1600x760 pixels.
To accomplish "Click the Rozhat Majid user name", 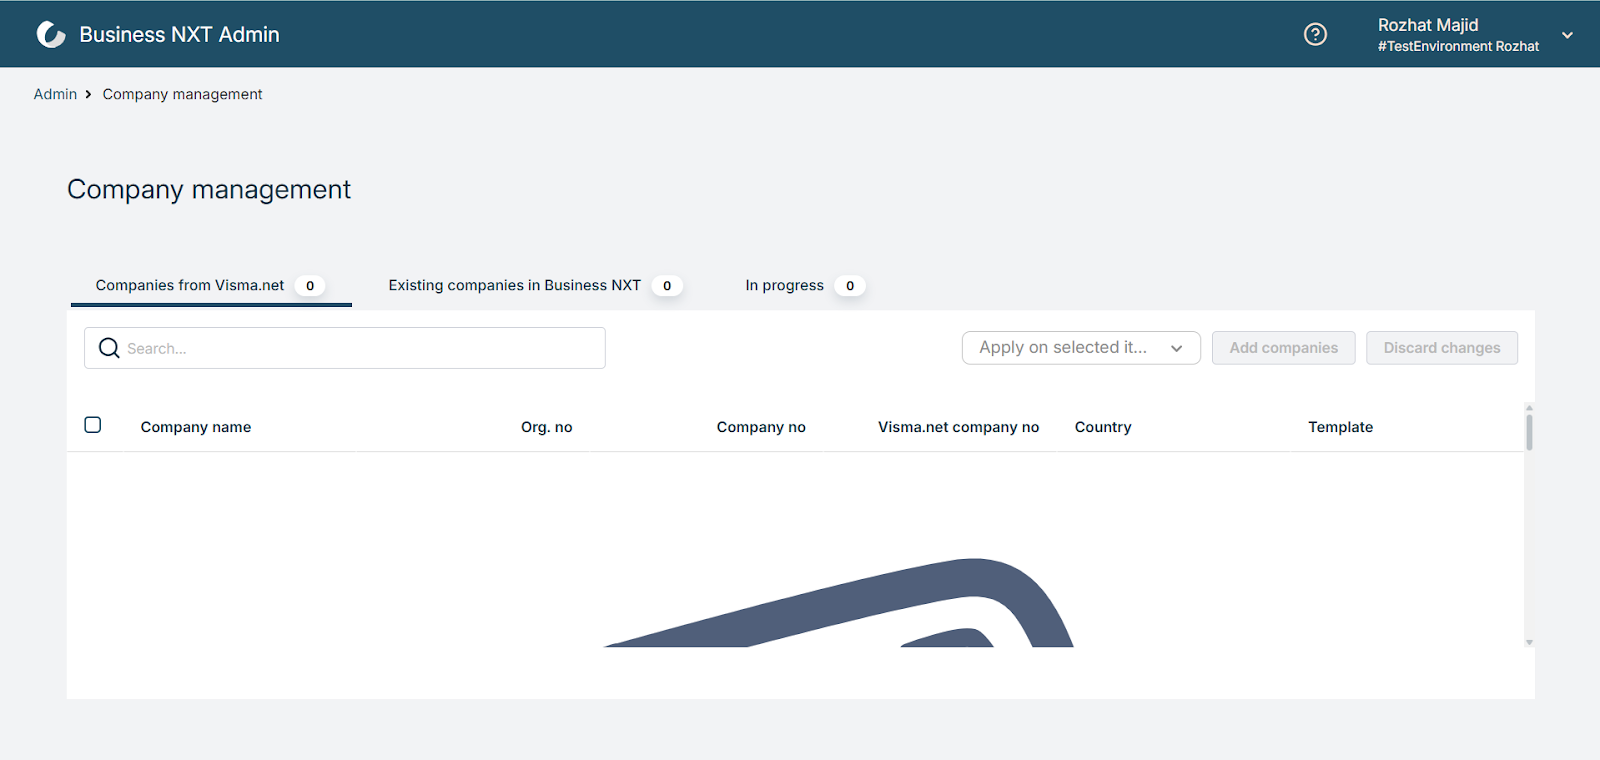I will (x=1428, y=25).
